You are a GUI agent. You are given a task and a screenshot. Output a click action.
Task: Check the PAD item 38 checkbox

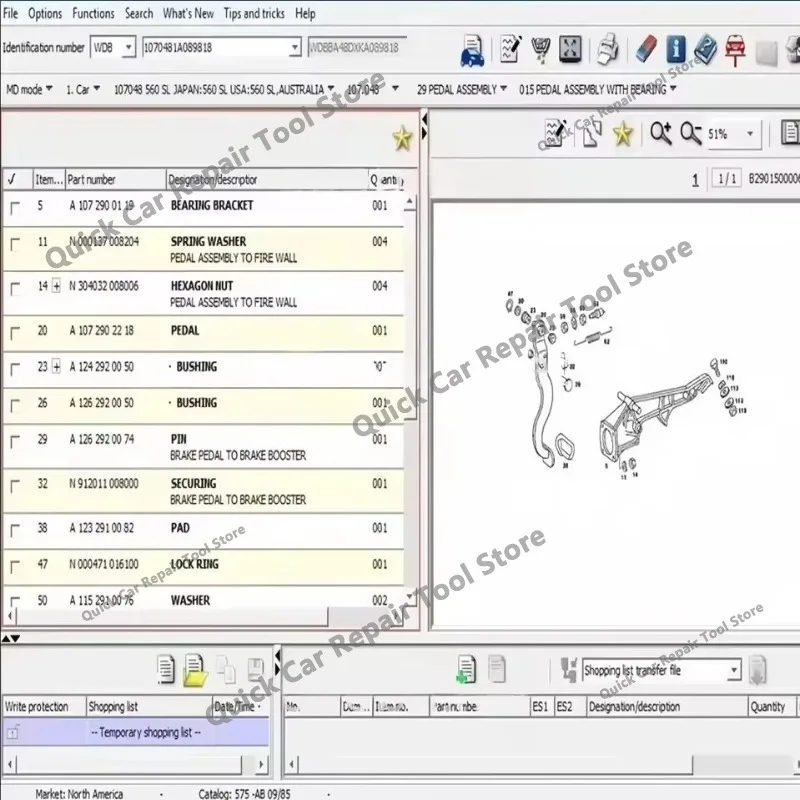[x=15, y=530]
